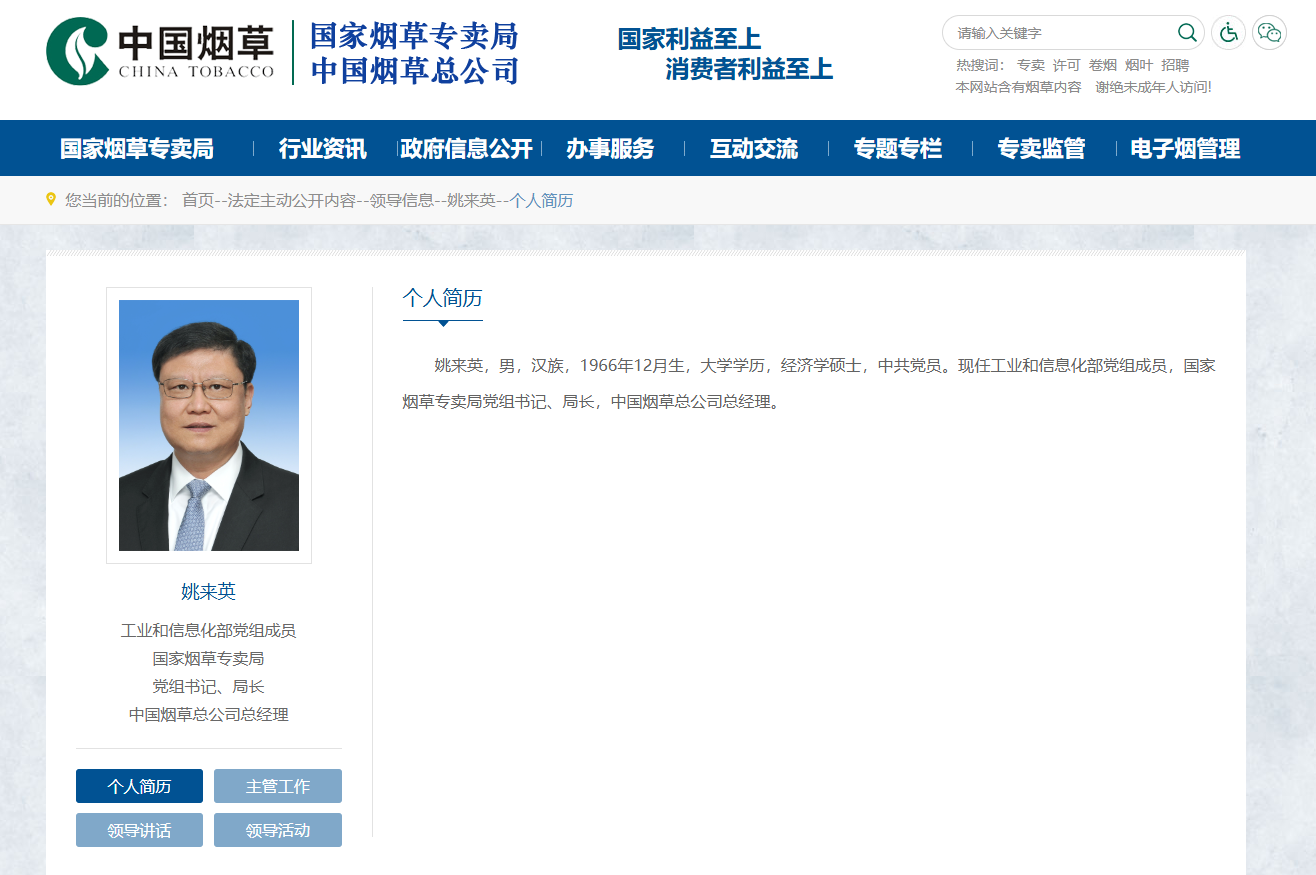Click sidebar line 中国烟草总公司总经理

pyautogui.click(x=209, y=715)
